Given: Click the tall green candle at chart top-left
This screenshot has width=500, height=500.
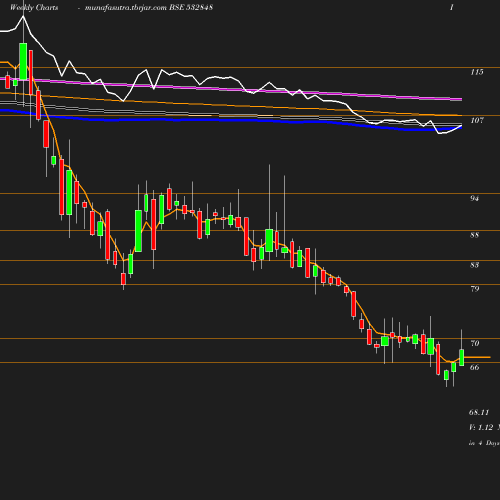Looking at the screenshot, I should [23, 61].
